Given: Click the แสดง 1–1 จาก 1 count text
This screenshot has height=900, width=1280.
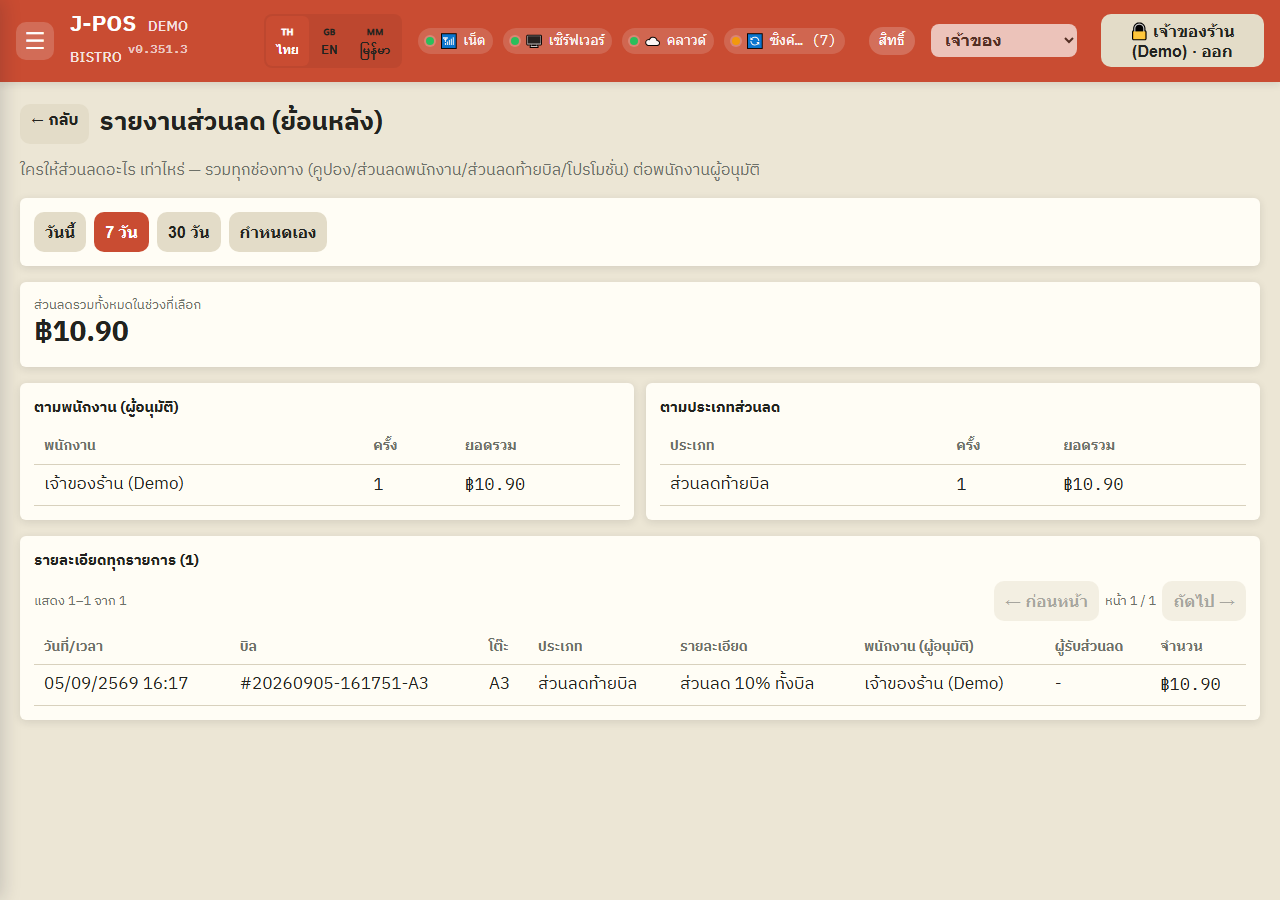Looking at the screenshot, I should (x=80, y=601).
